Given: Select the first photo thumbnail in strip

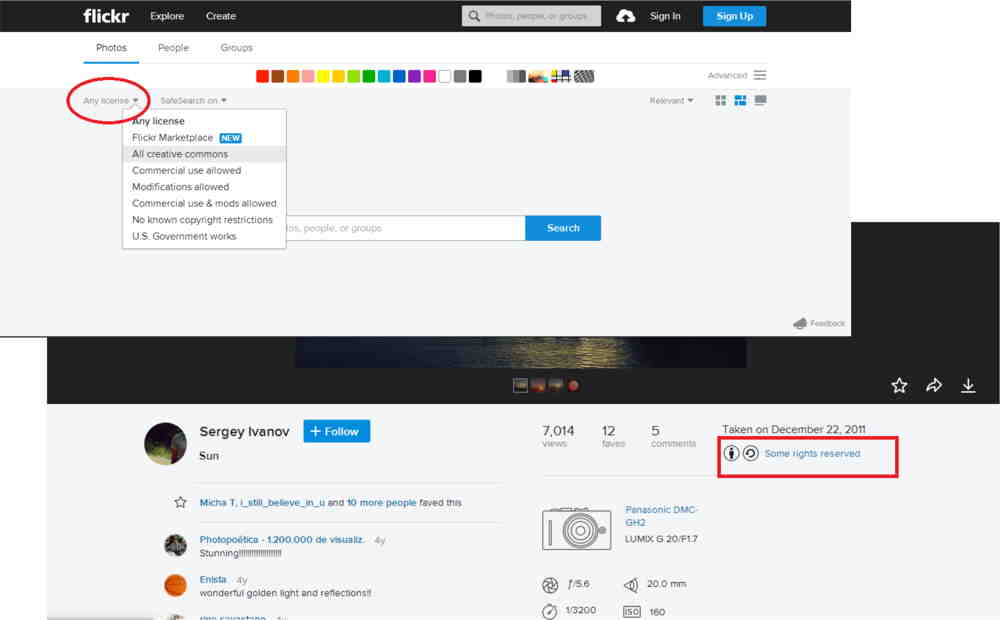Looking at the screenshot, I should click(x=520, y=386).
